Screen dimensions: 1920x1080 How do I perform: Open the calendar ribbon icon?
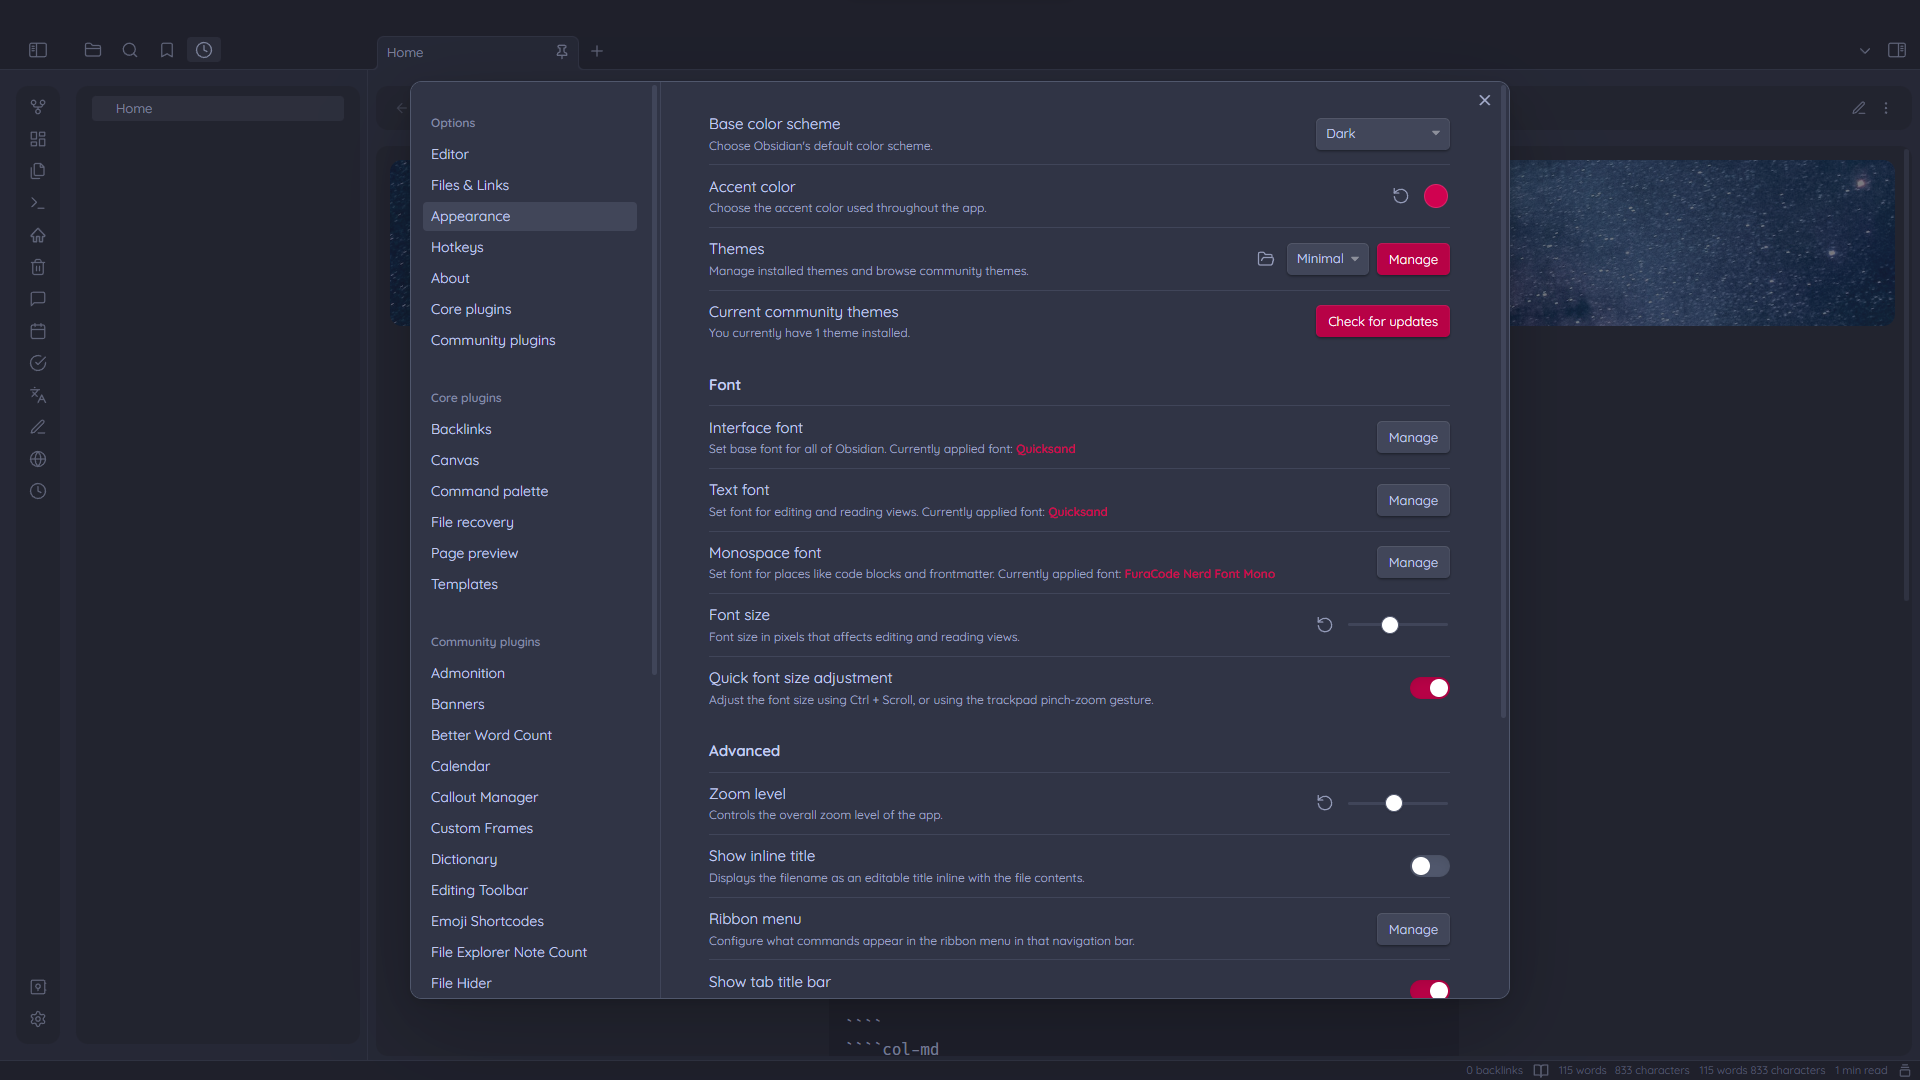(37, 331)
